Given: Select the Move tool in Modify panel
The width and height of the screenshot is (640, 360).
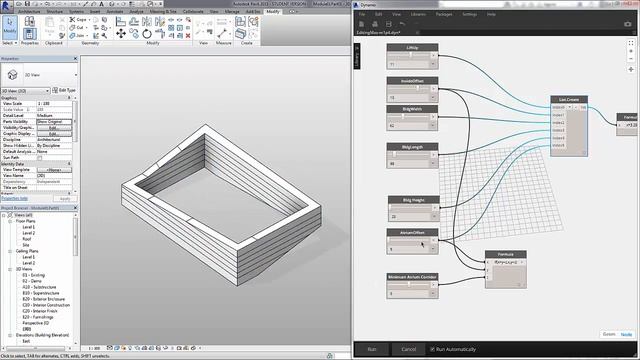Looking at the screenshot, I should tap(121, 33).
